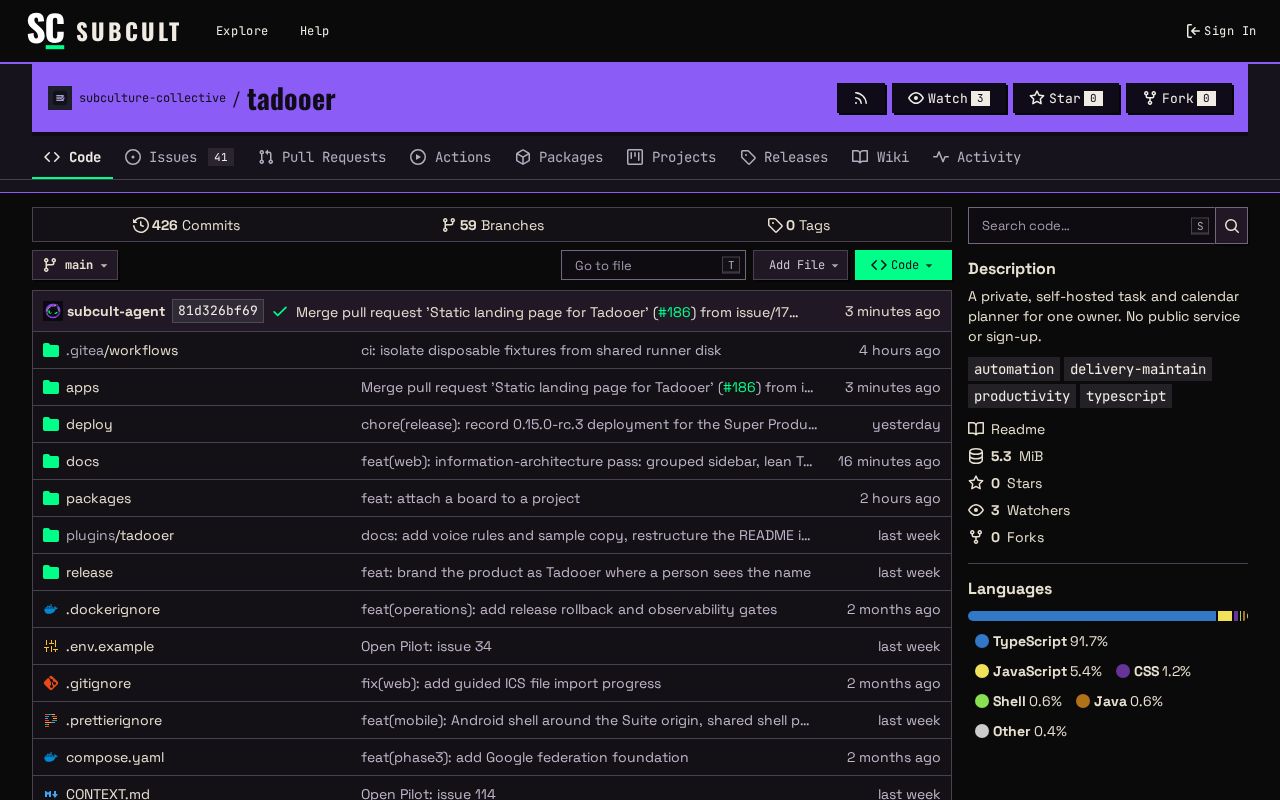Viewport: 1280px width, 800px height.
Task: Click the SUBCULT logo
Action: click(x=103, y=31)
